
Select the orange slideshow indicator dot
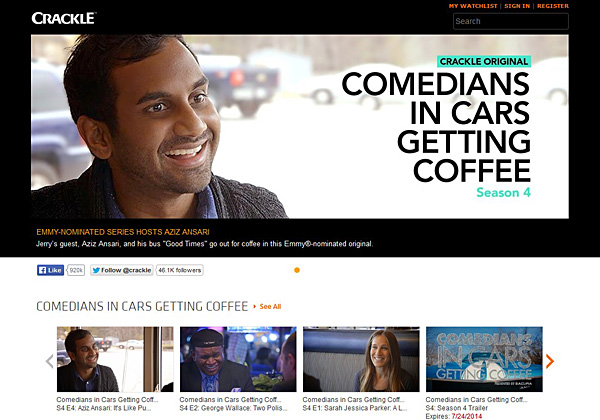[297, 270]
